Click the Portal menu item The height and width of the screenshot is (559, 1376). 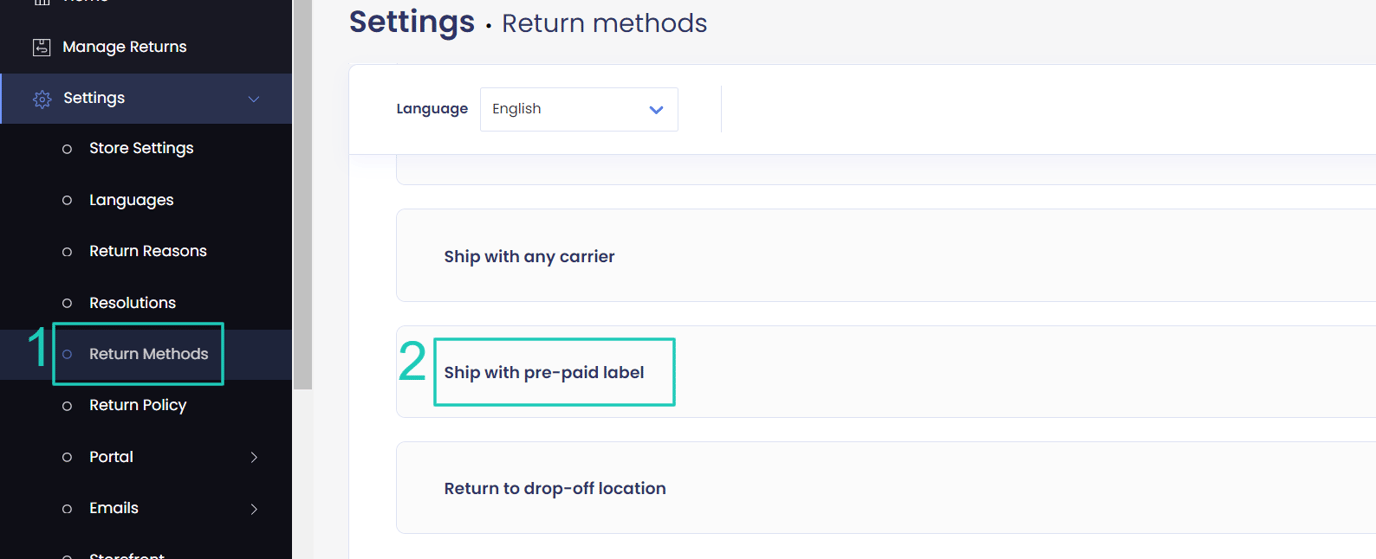coord(111,457)
